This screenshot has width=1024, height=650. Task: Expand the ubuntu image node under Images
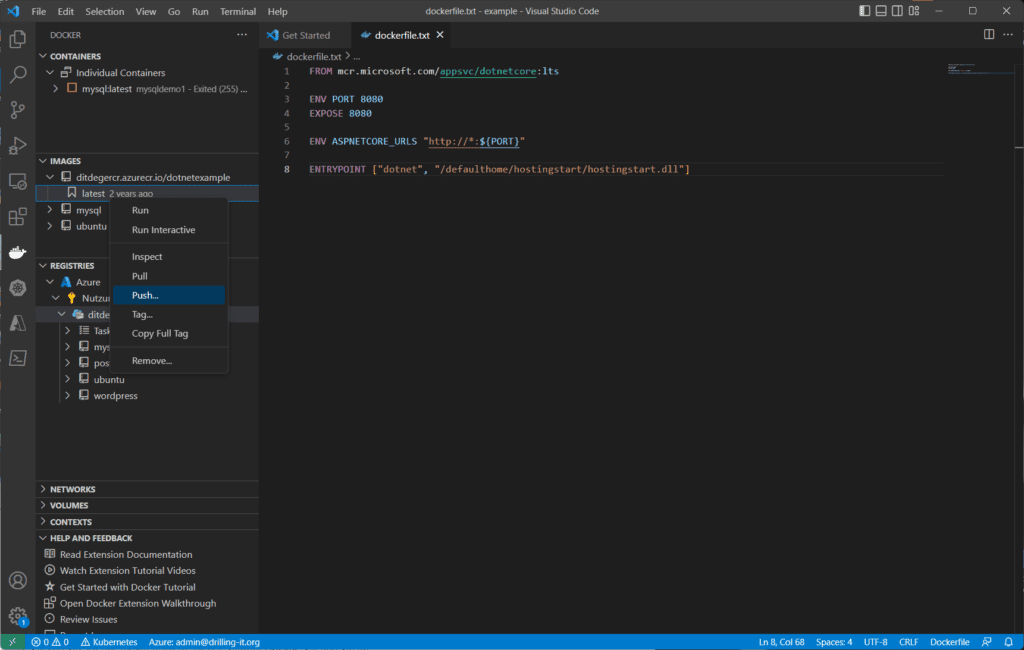pyautogui.click(x=50, y=226)
